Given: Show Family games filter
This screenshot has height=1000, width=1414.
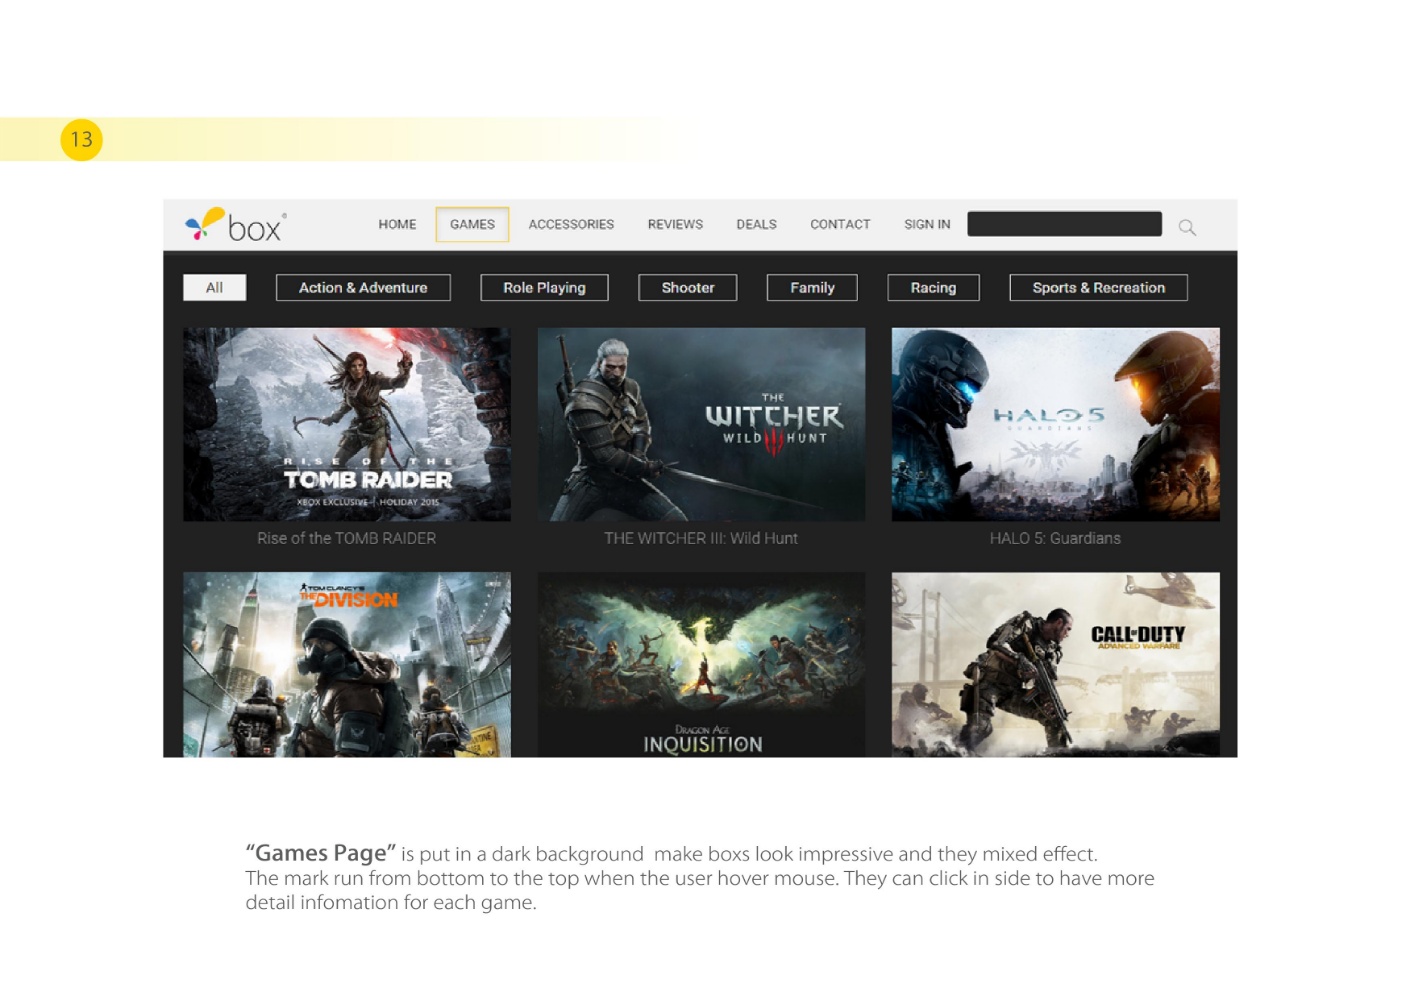Looking at the screenshot, I should [812, 288].
